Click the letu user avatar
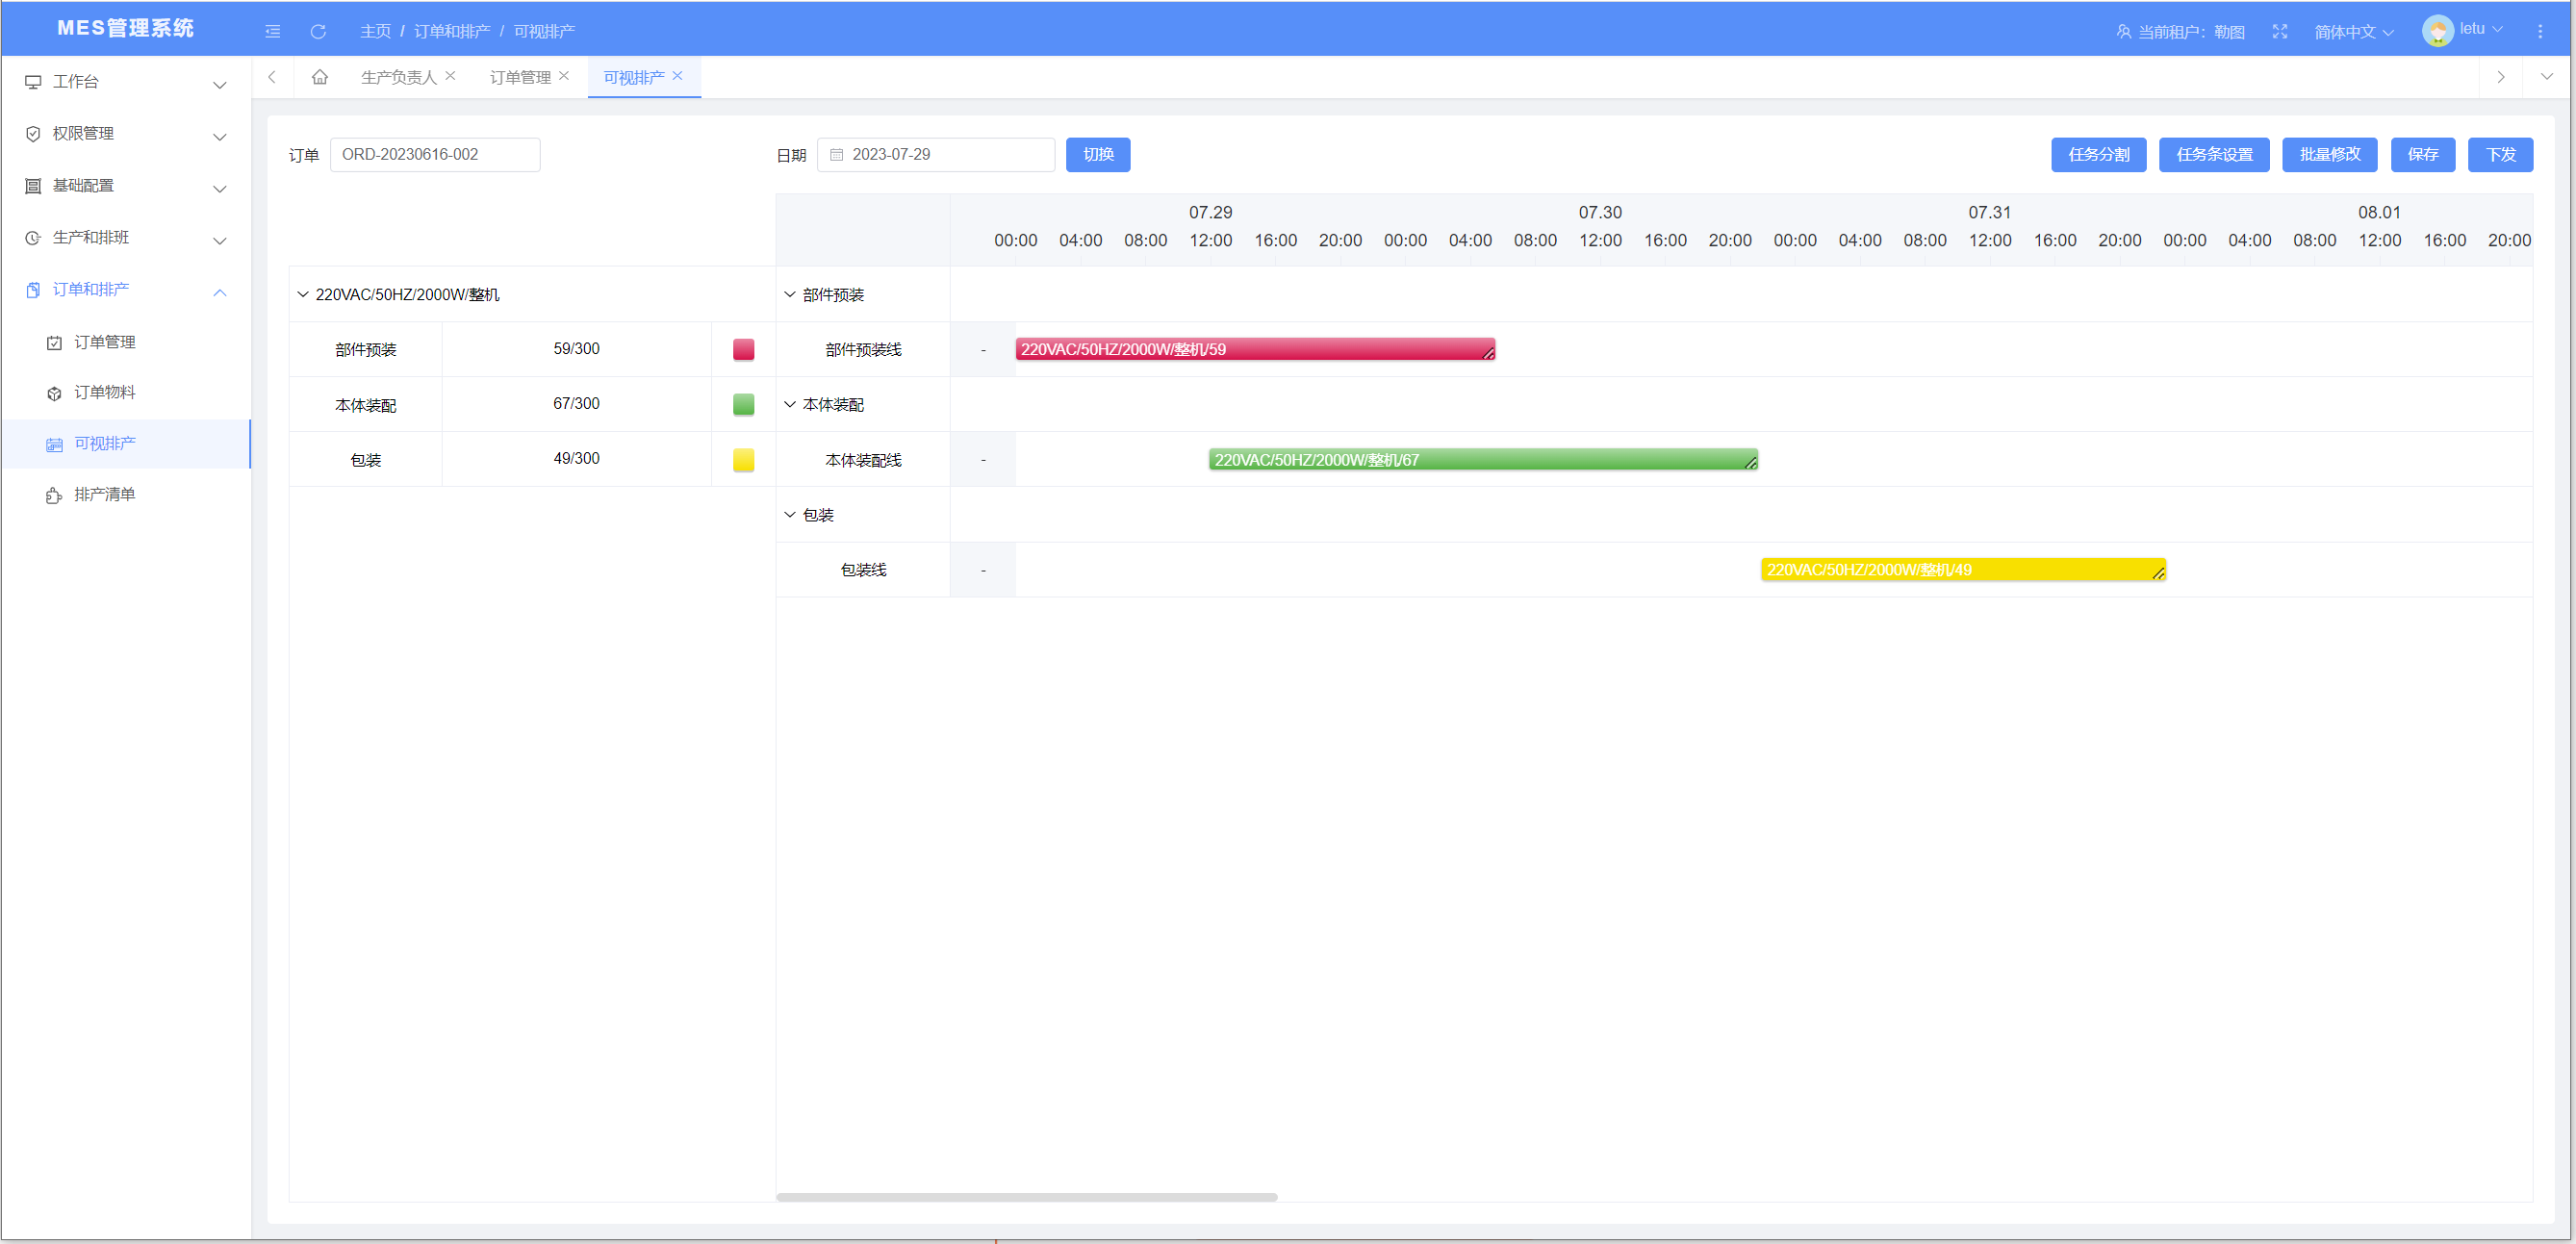 [2437, 31]
